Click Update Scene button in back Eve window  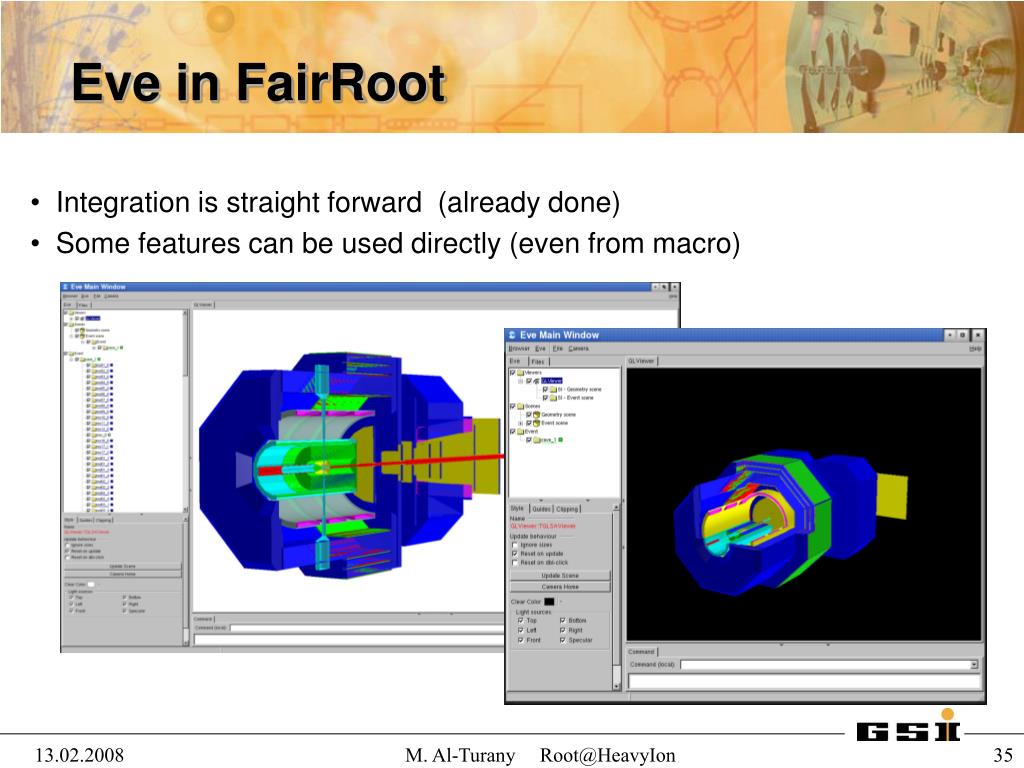(122, 566)
